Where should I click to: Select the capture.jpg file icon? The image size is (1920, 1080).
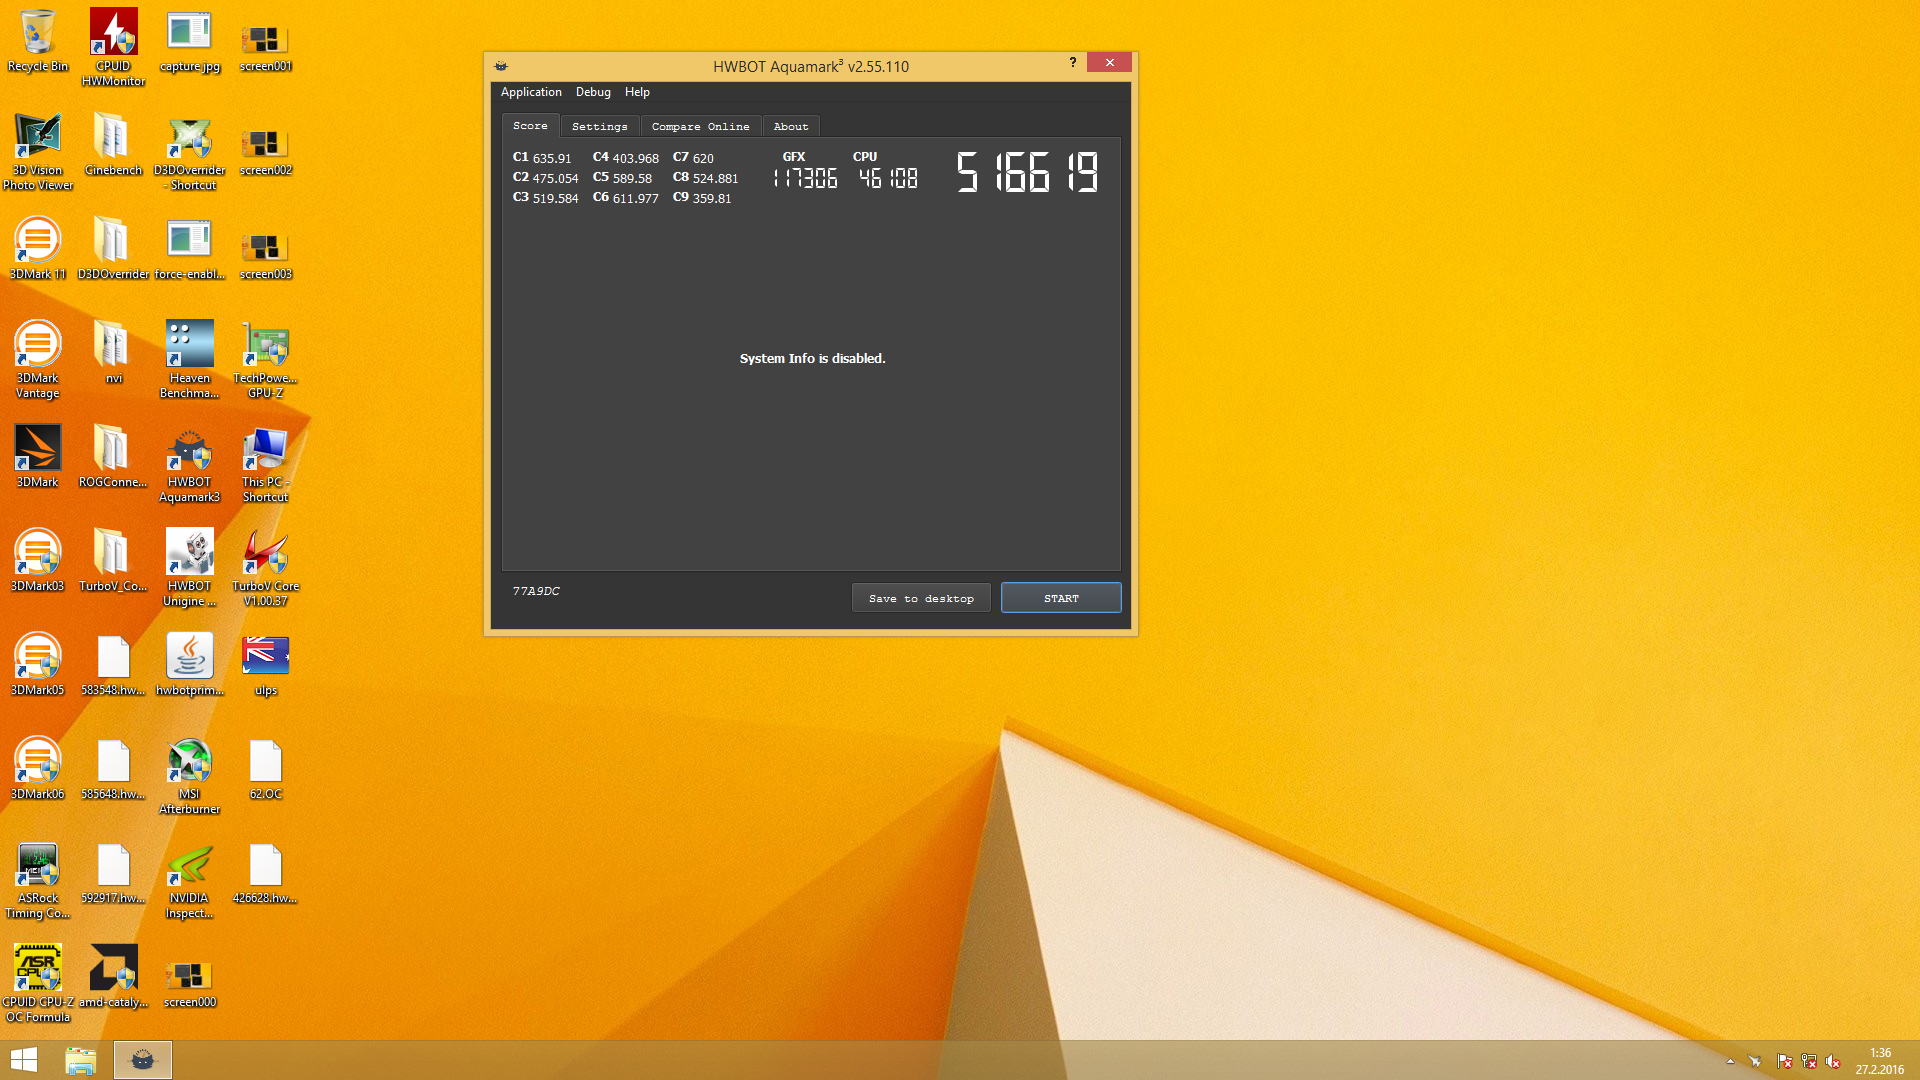coord(189,41)
